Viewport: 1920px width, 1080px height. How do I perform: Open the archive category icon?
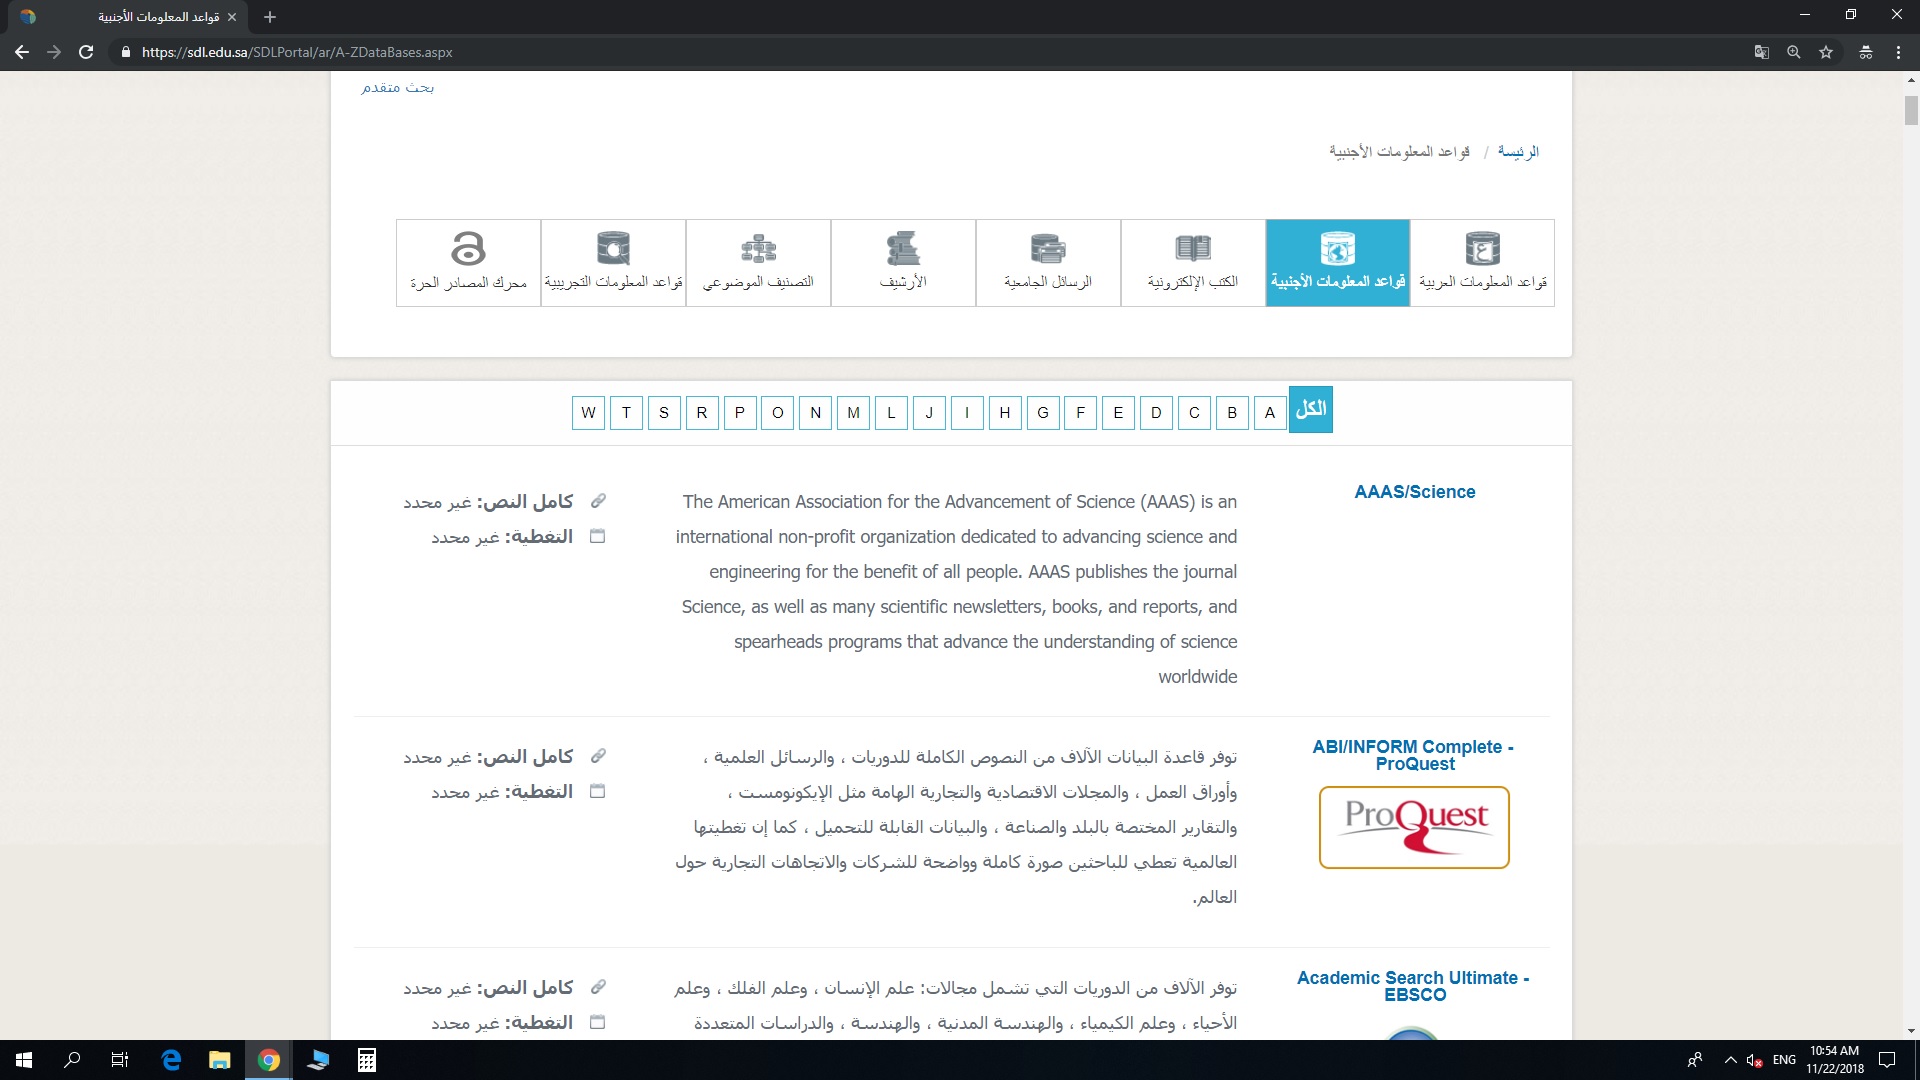902,249
